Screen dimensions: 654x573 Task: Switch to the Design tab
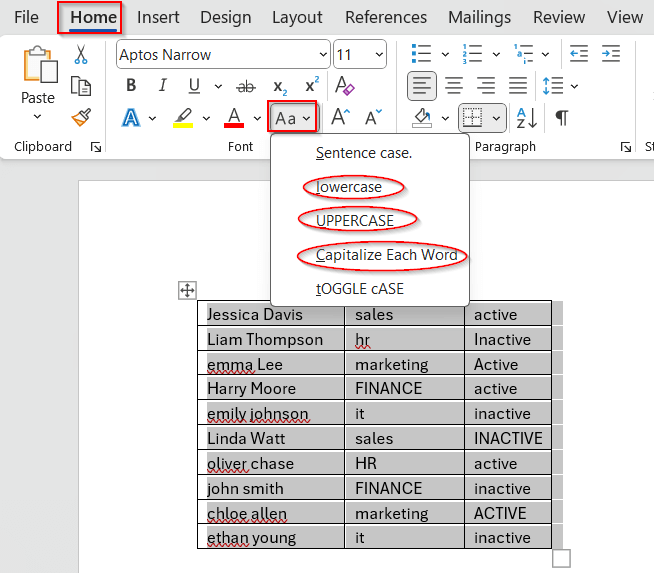coord(226,18)
